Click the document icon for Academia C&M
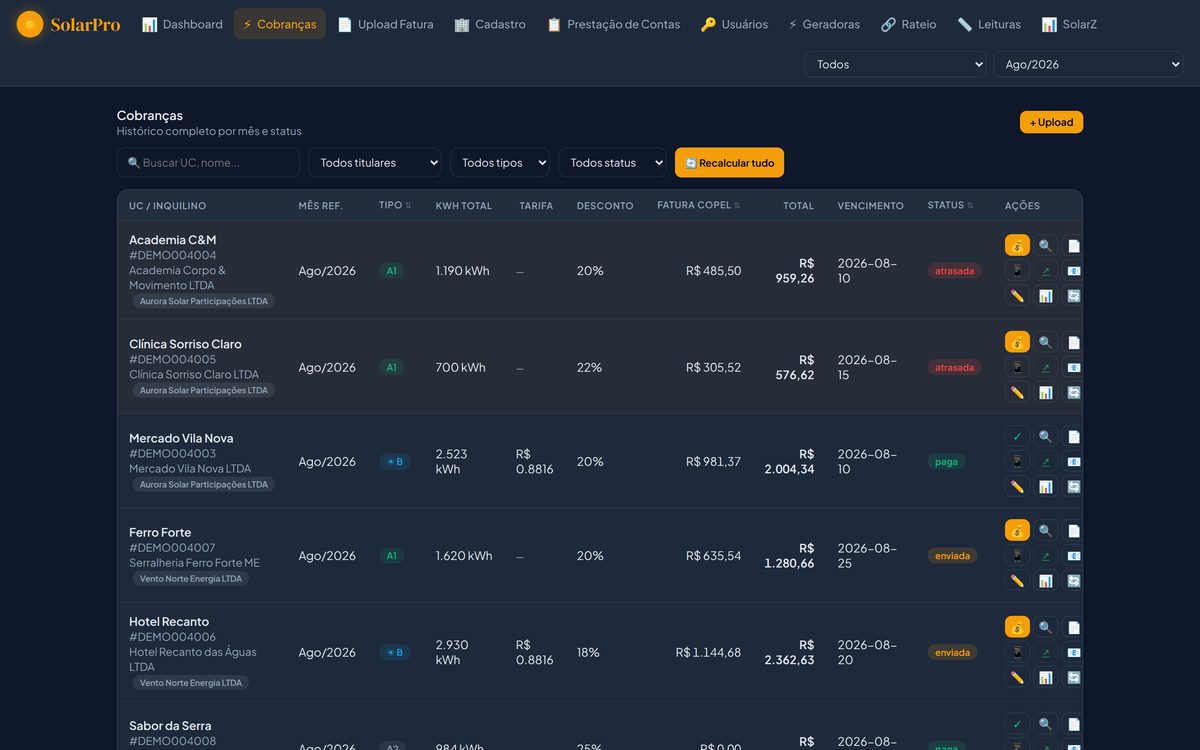The image size is (1200, 750). tap(1073, 245)
